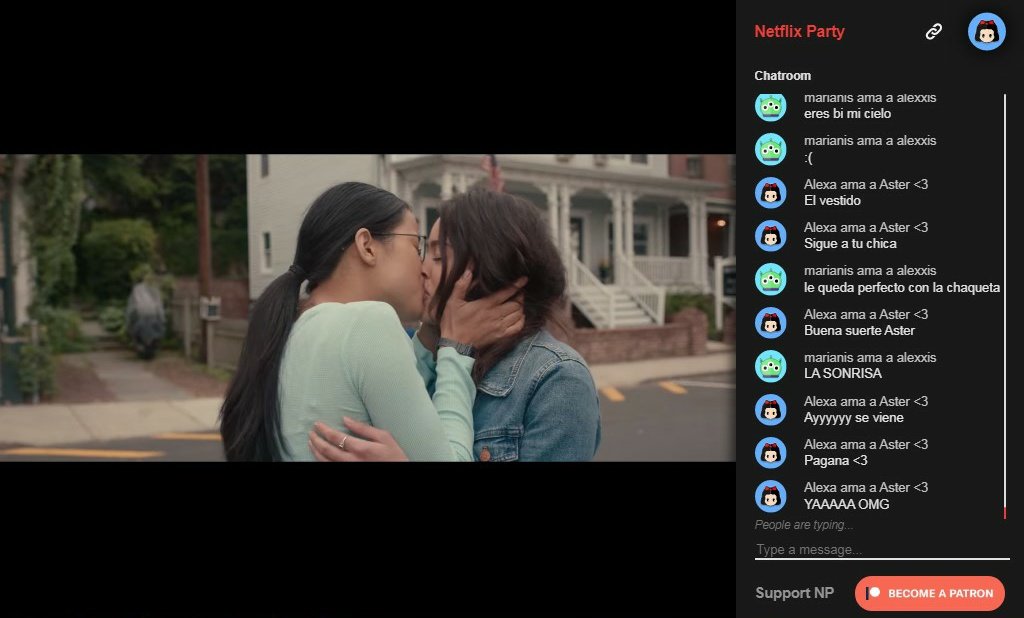
Task: Select message text 'eres bi mi cielo'
Action: [x=847, y=114]
